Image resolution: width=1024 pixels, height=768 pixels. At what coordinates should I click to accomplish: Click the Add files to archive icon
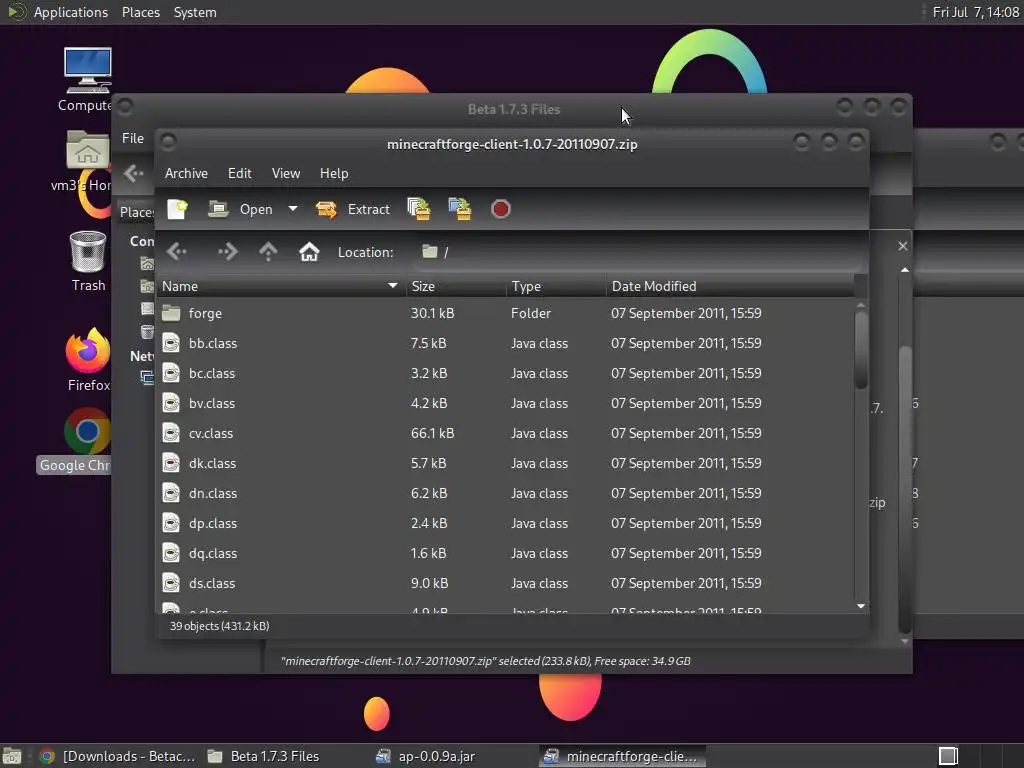tap(419, 210)
